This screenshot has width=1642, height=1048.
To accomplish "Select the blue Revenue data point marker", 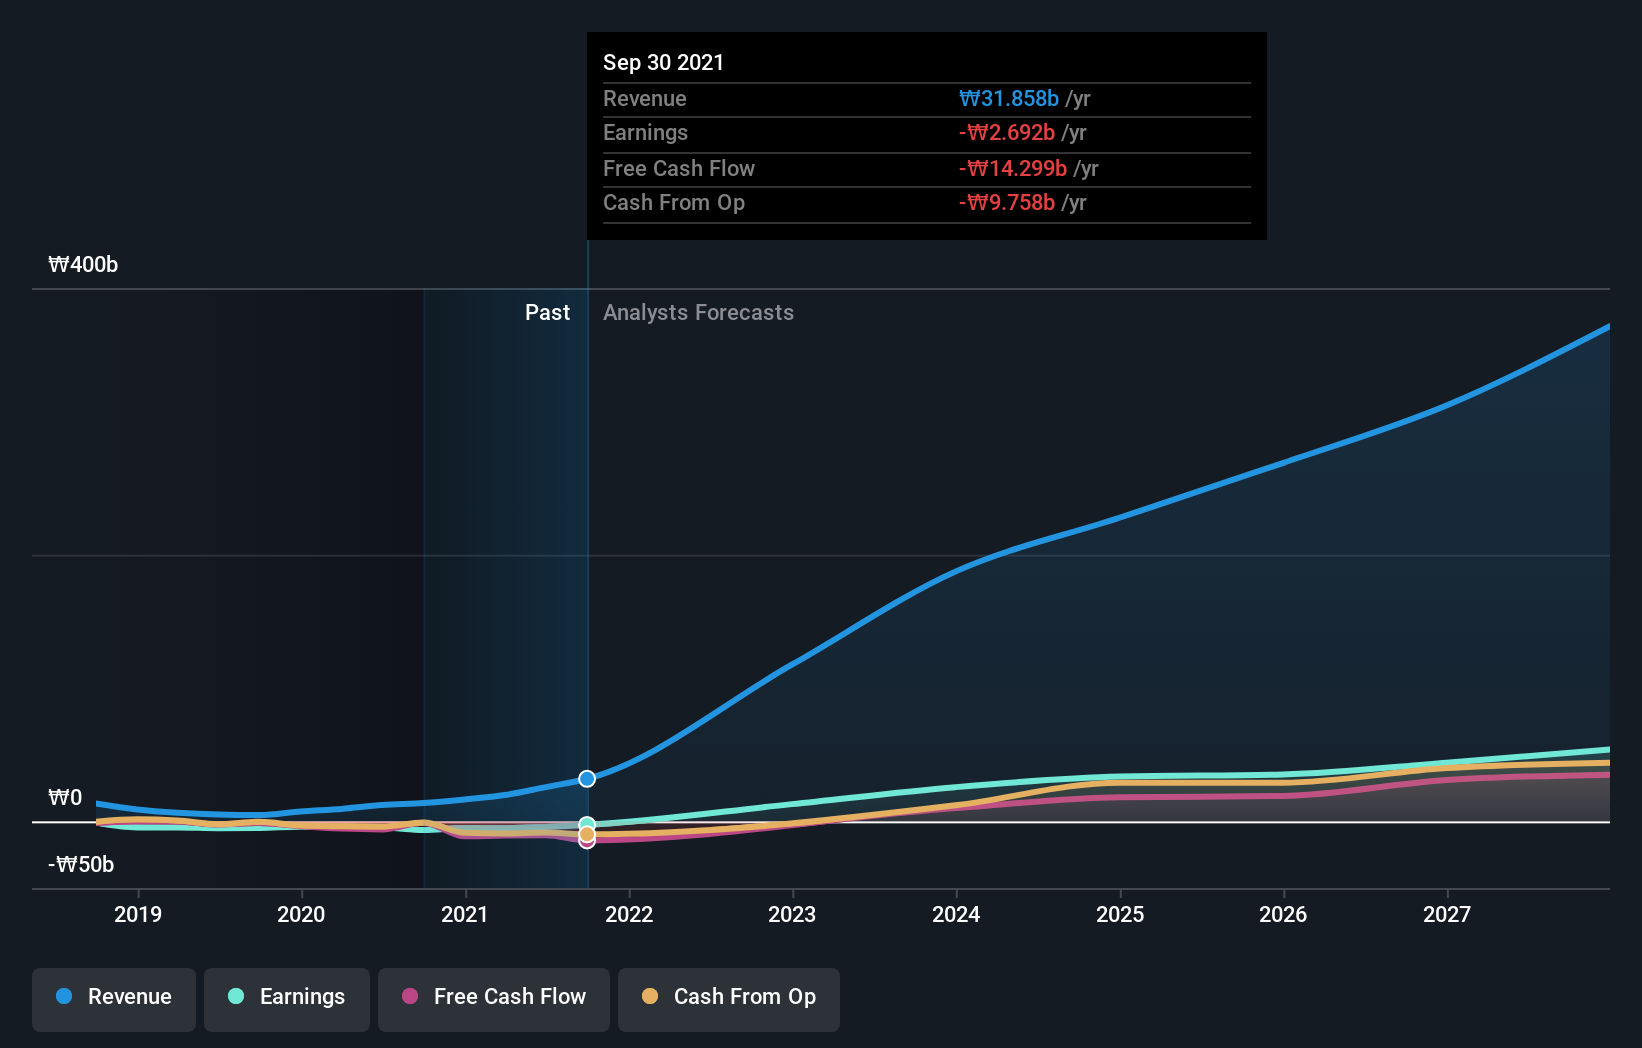I will click(x=587, y=778).
